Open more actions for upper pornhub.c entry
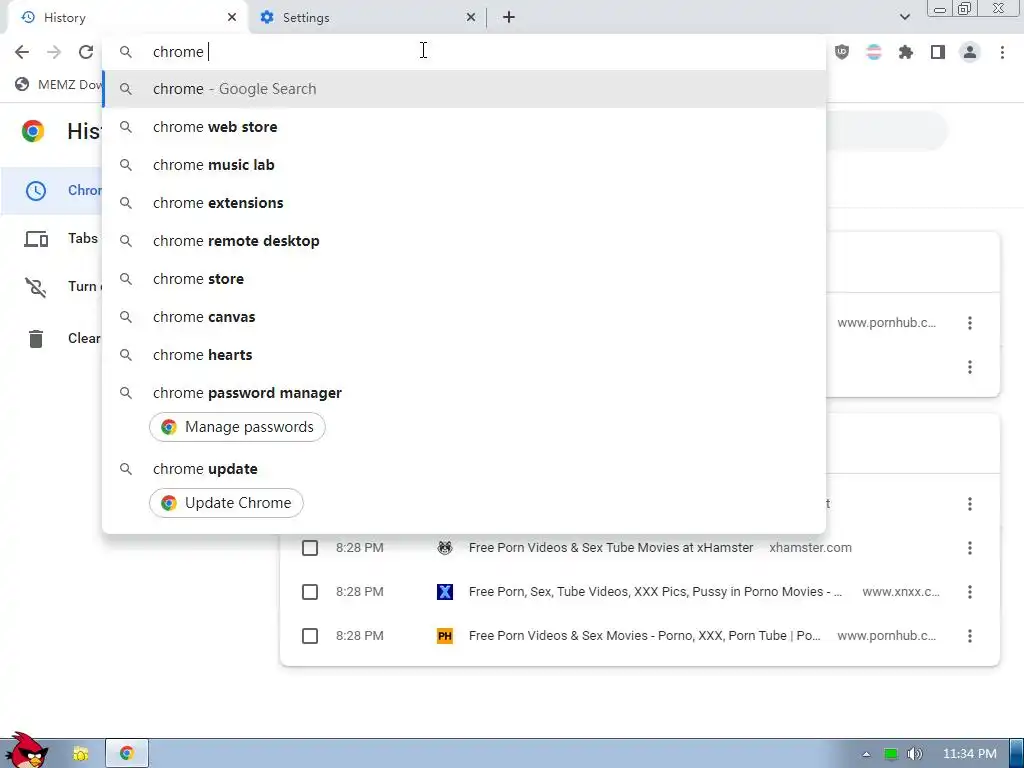Image resolution: width=1024 pixels, height=768 pixels. pos(970,323)
